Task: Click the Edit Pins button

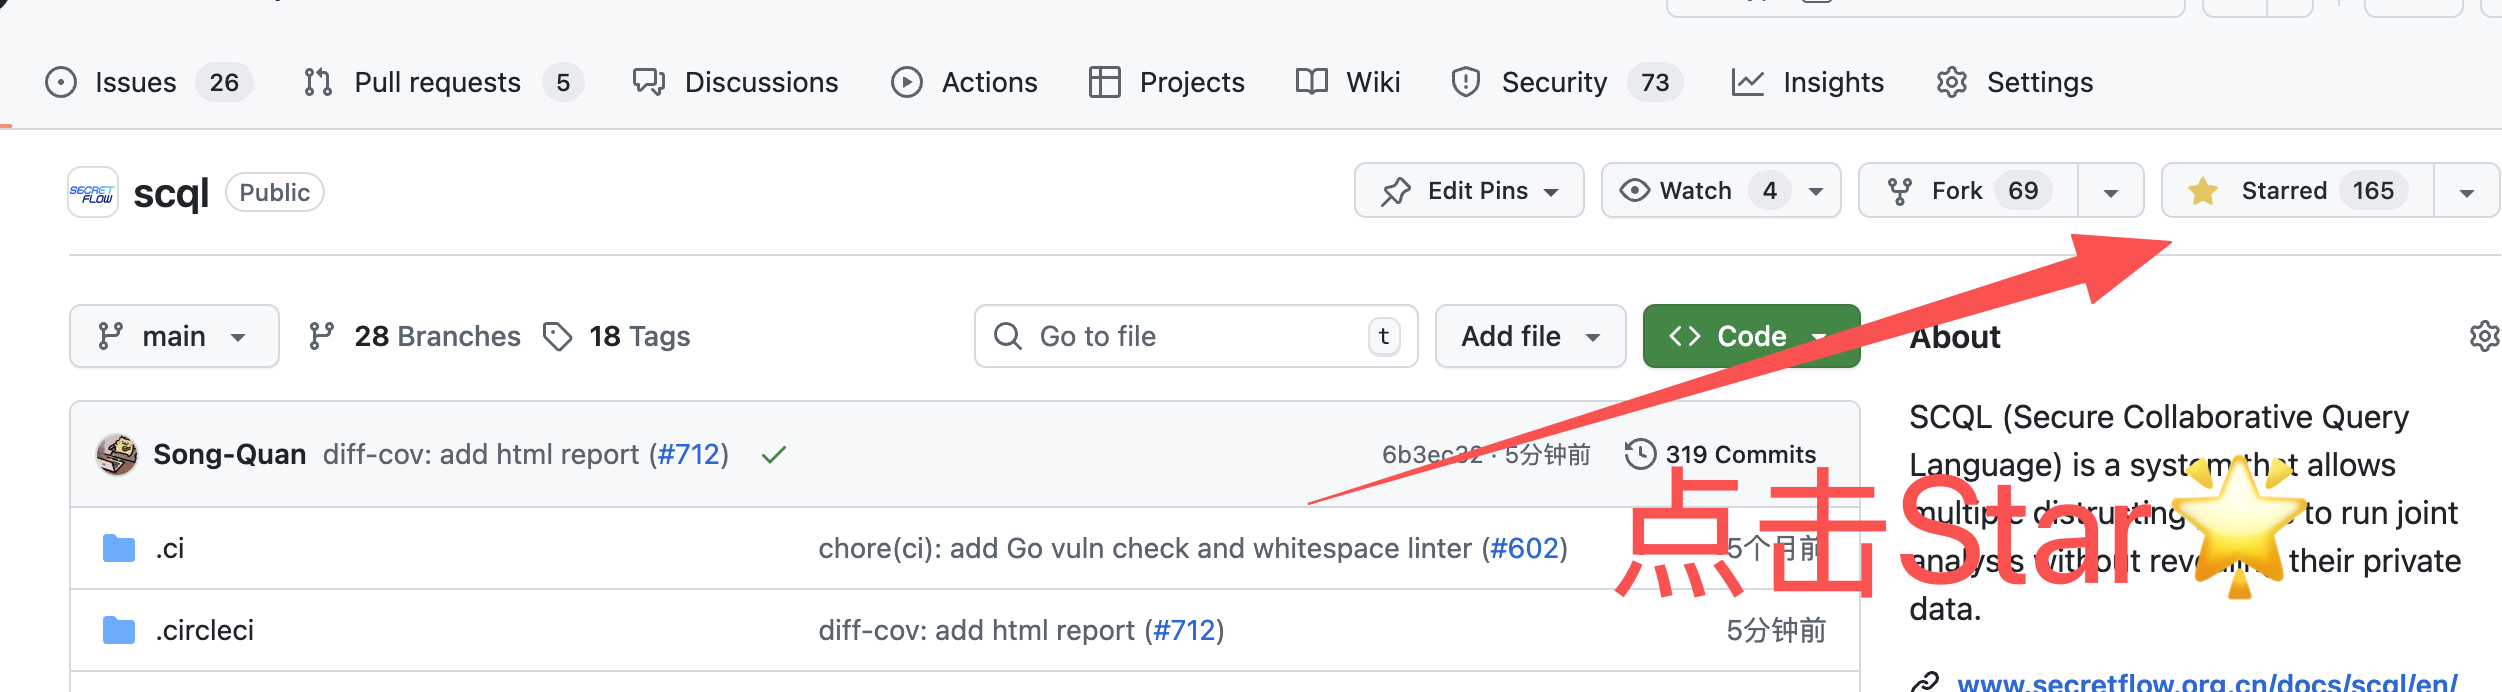Action: click(x=1468, y=191)
